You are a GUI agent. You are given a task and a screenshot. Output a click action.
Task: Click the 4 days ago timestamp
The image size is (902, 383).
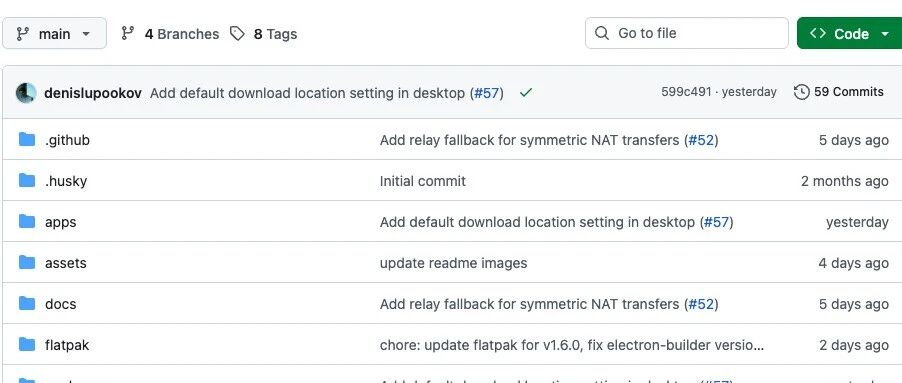point(854,263)
